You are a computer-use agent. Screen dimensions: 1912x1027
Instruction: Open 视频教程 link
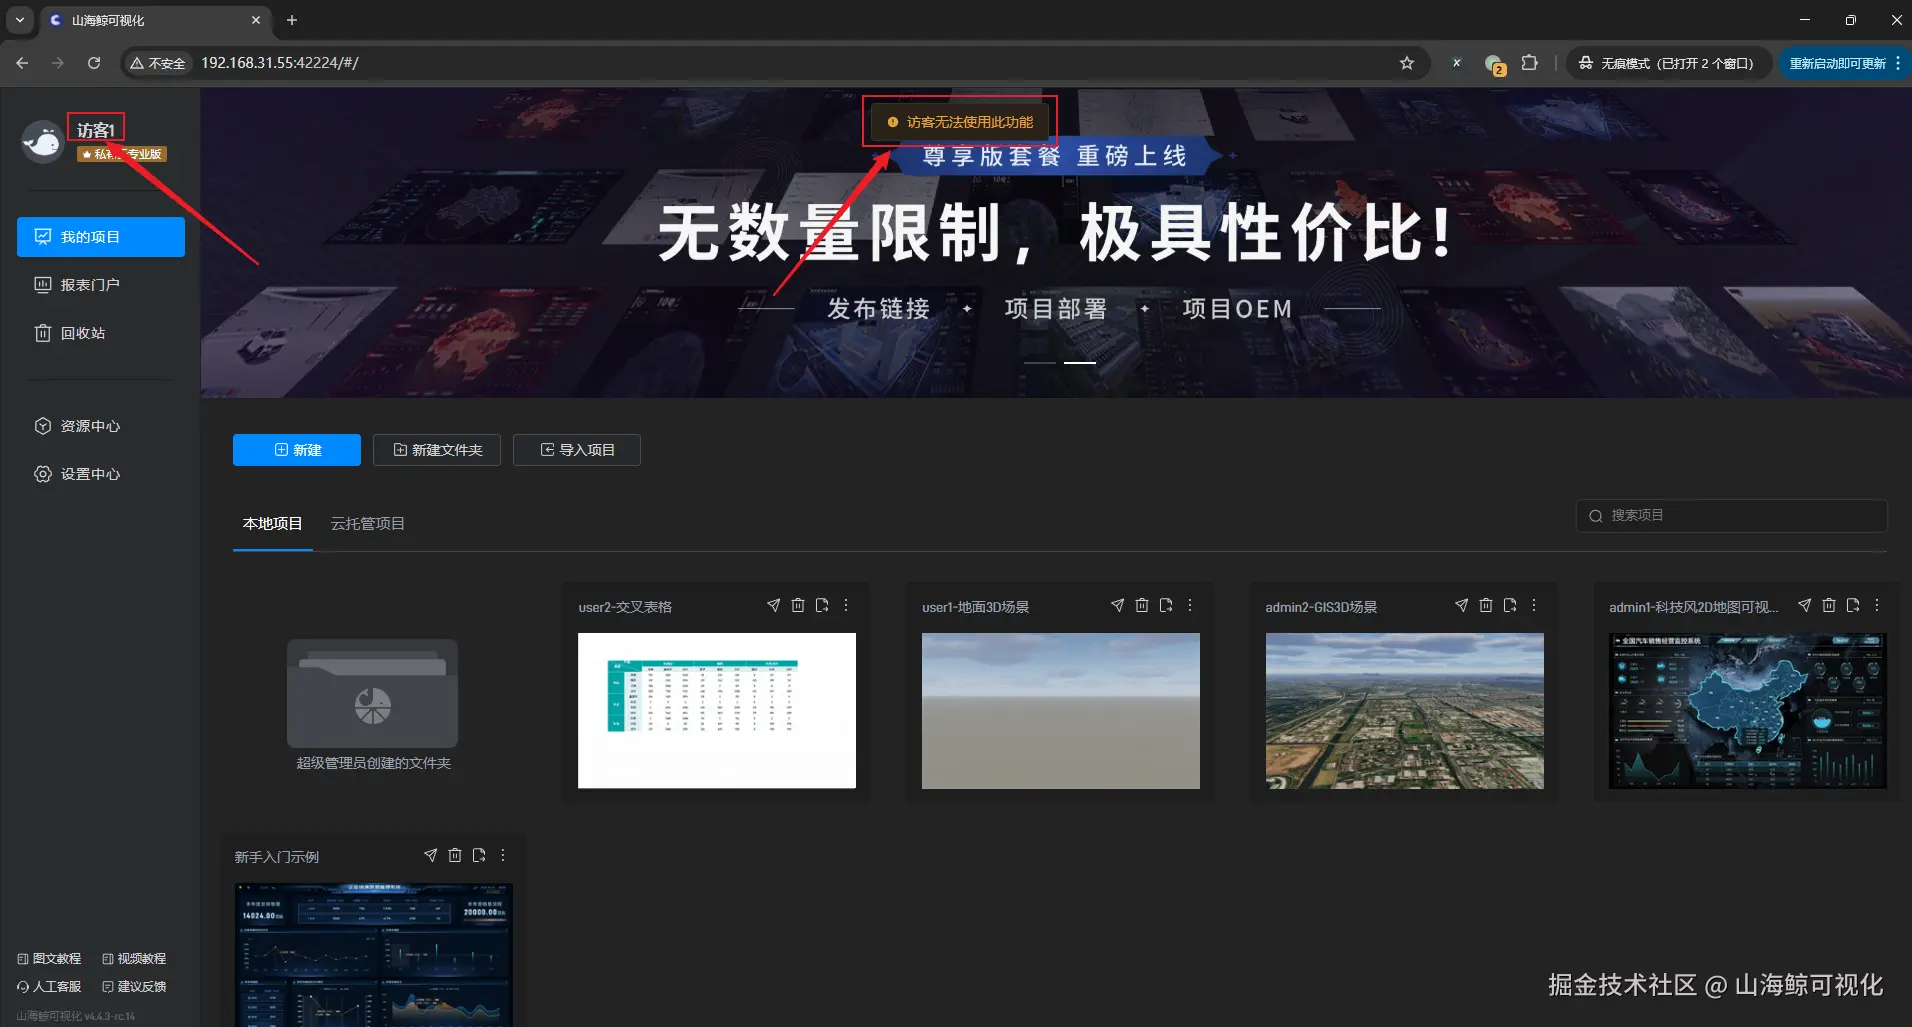click(134, 958)
